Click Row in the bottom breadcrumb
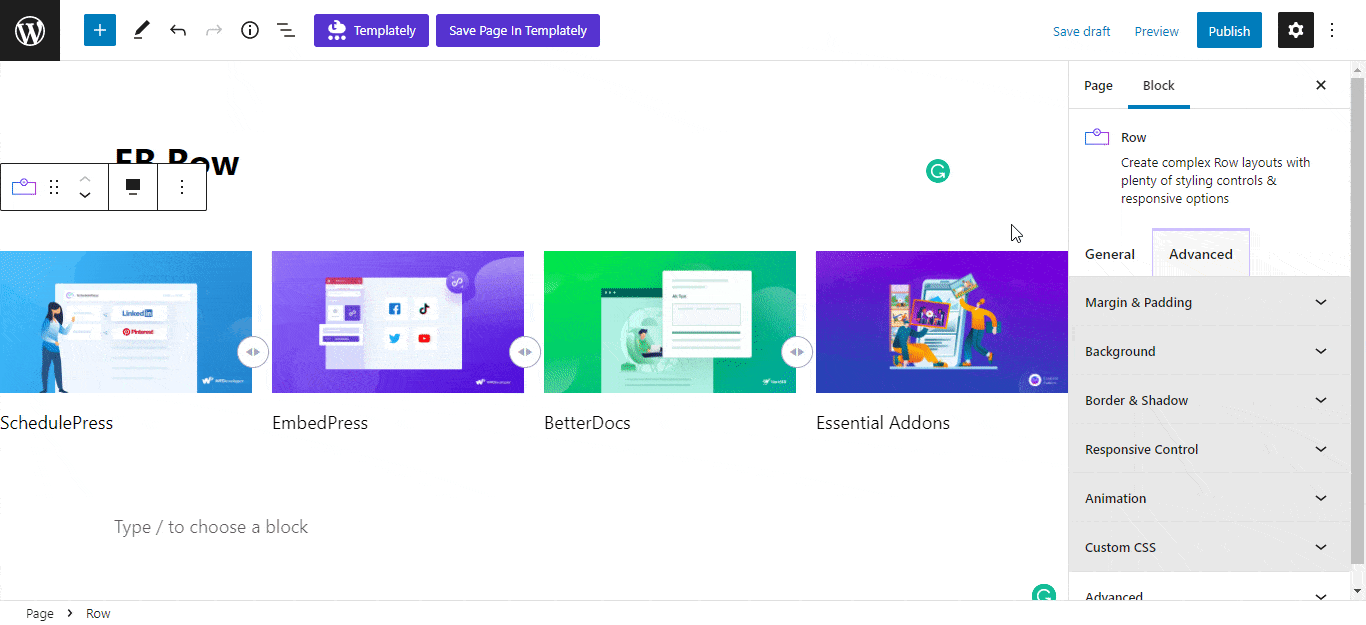The height and width of the screenshot is (625, 1366). 98,614
